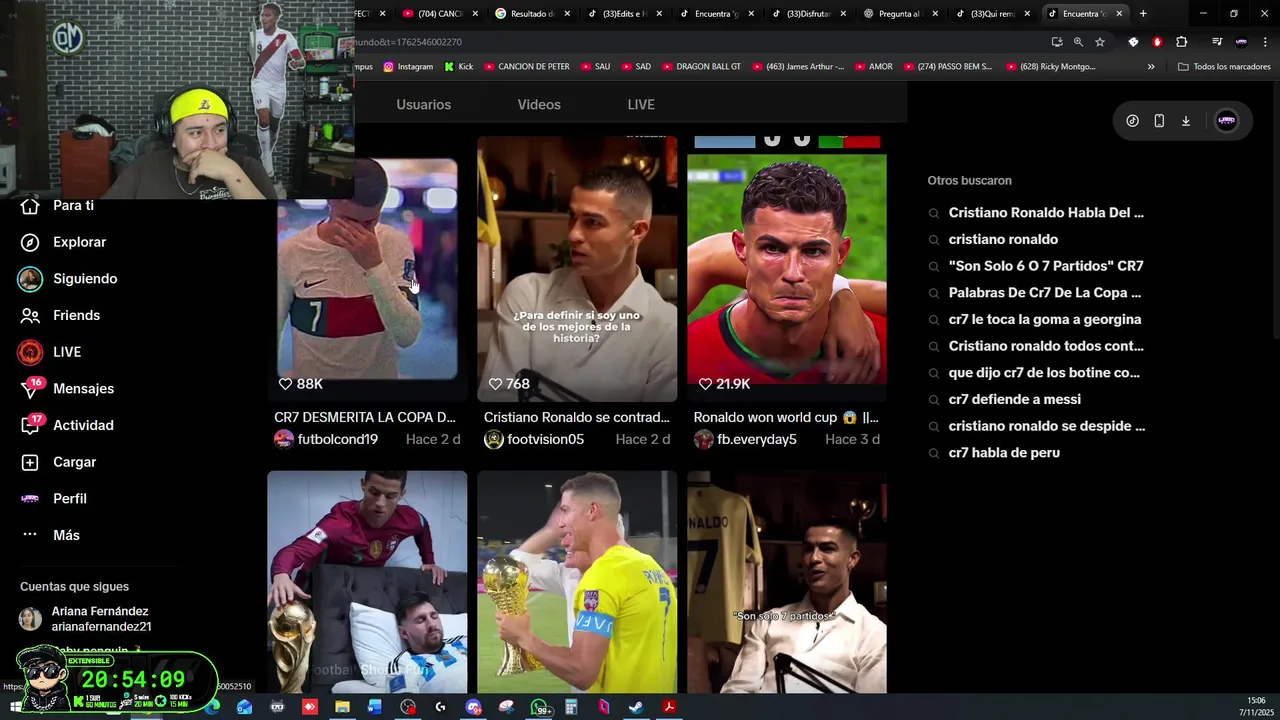Open File Explorer from the taskbar
Screen dimensions: 1280x720
tap(342, 707)
